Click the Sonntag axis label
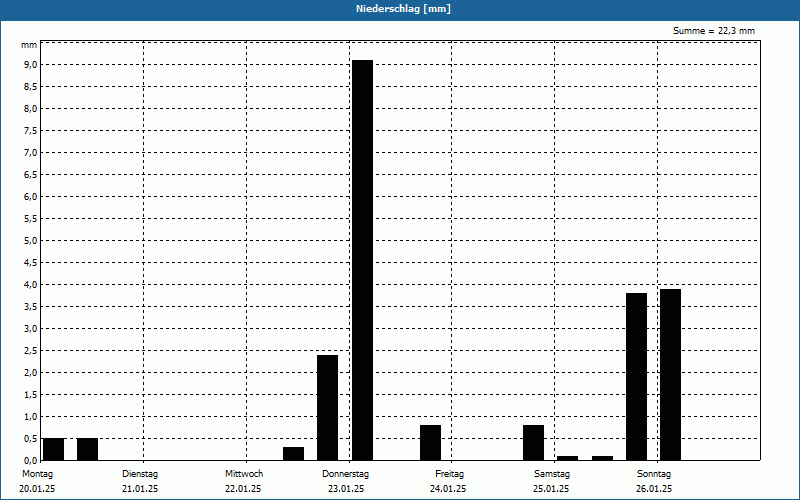This screenshot has height=500, width=800. tap(654, 474)
